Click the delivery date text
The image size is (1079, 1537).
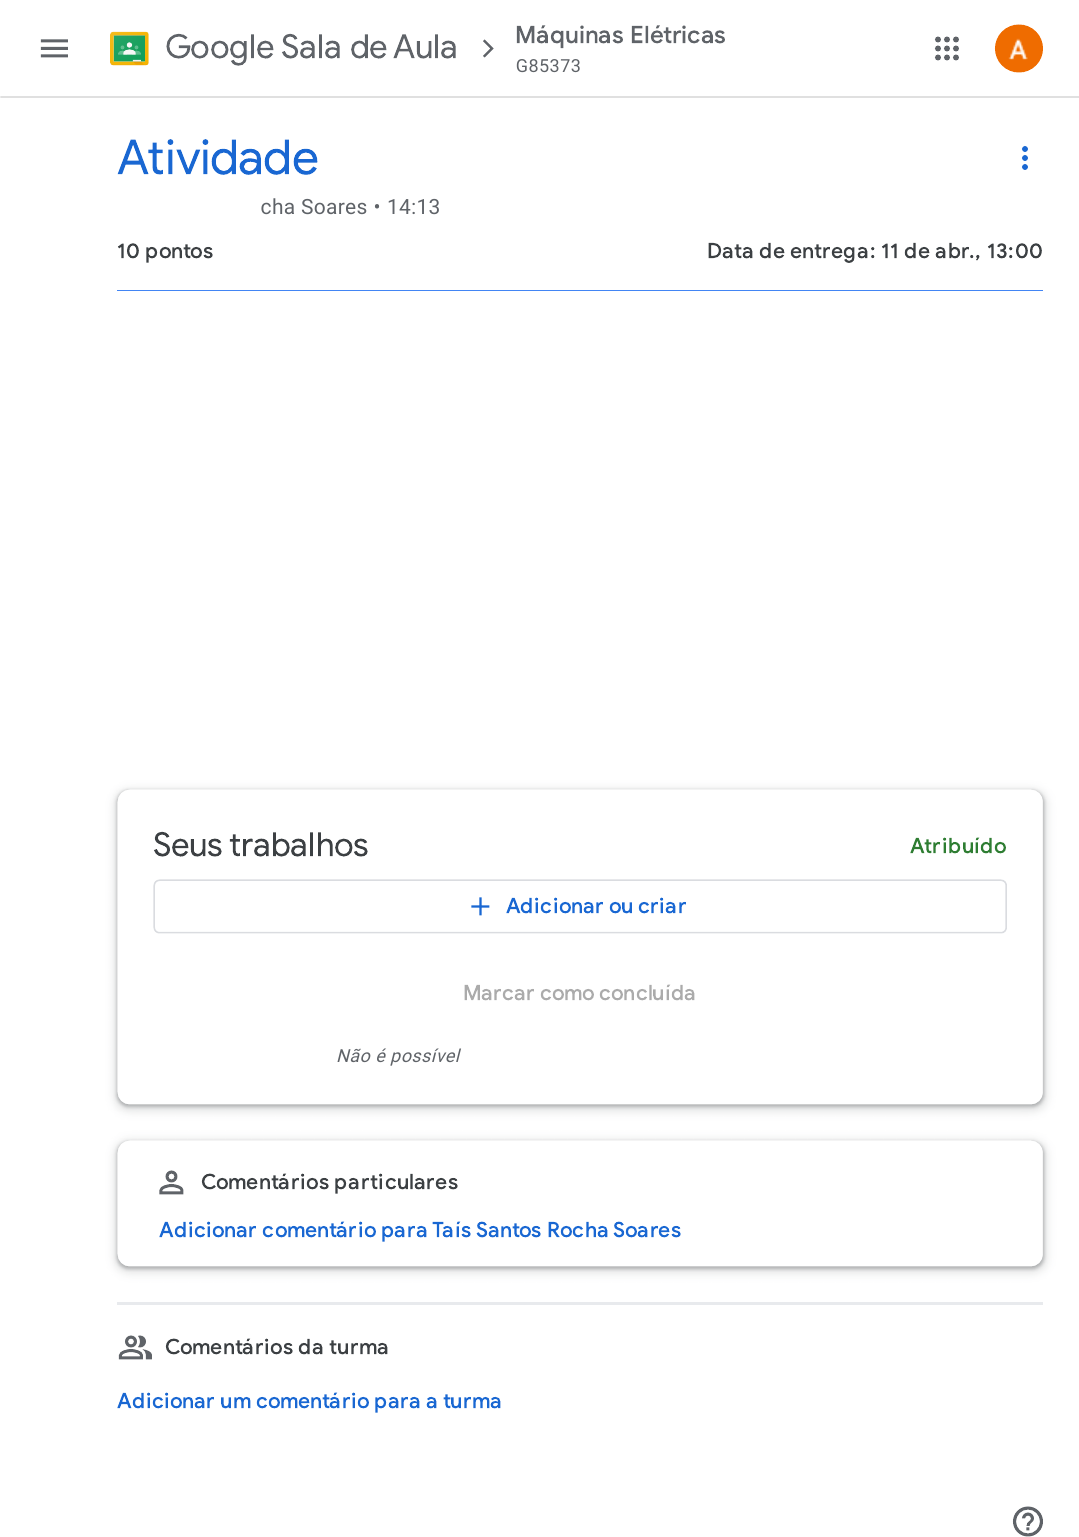coord(874,251)
